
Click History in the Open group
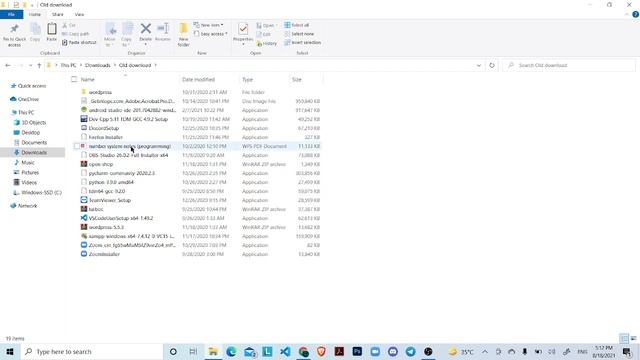pyautogui.click(x=267, y=43)
